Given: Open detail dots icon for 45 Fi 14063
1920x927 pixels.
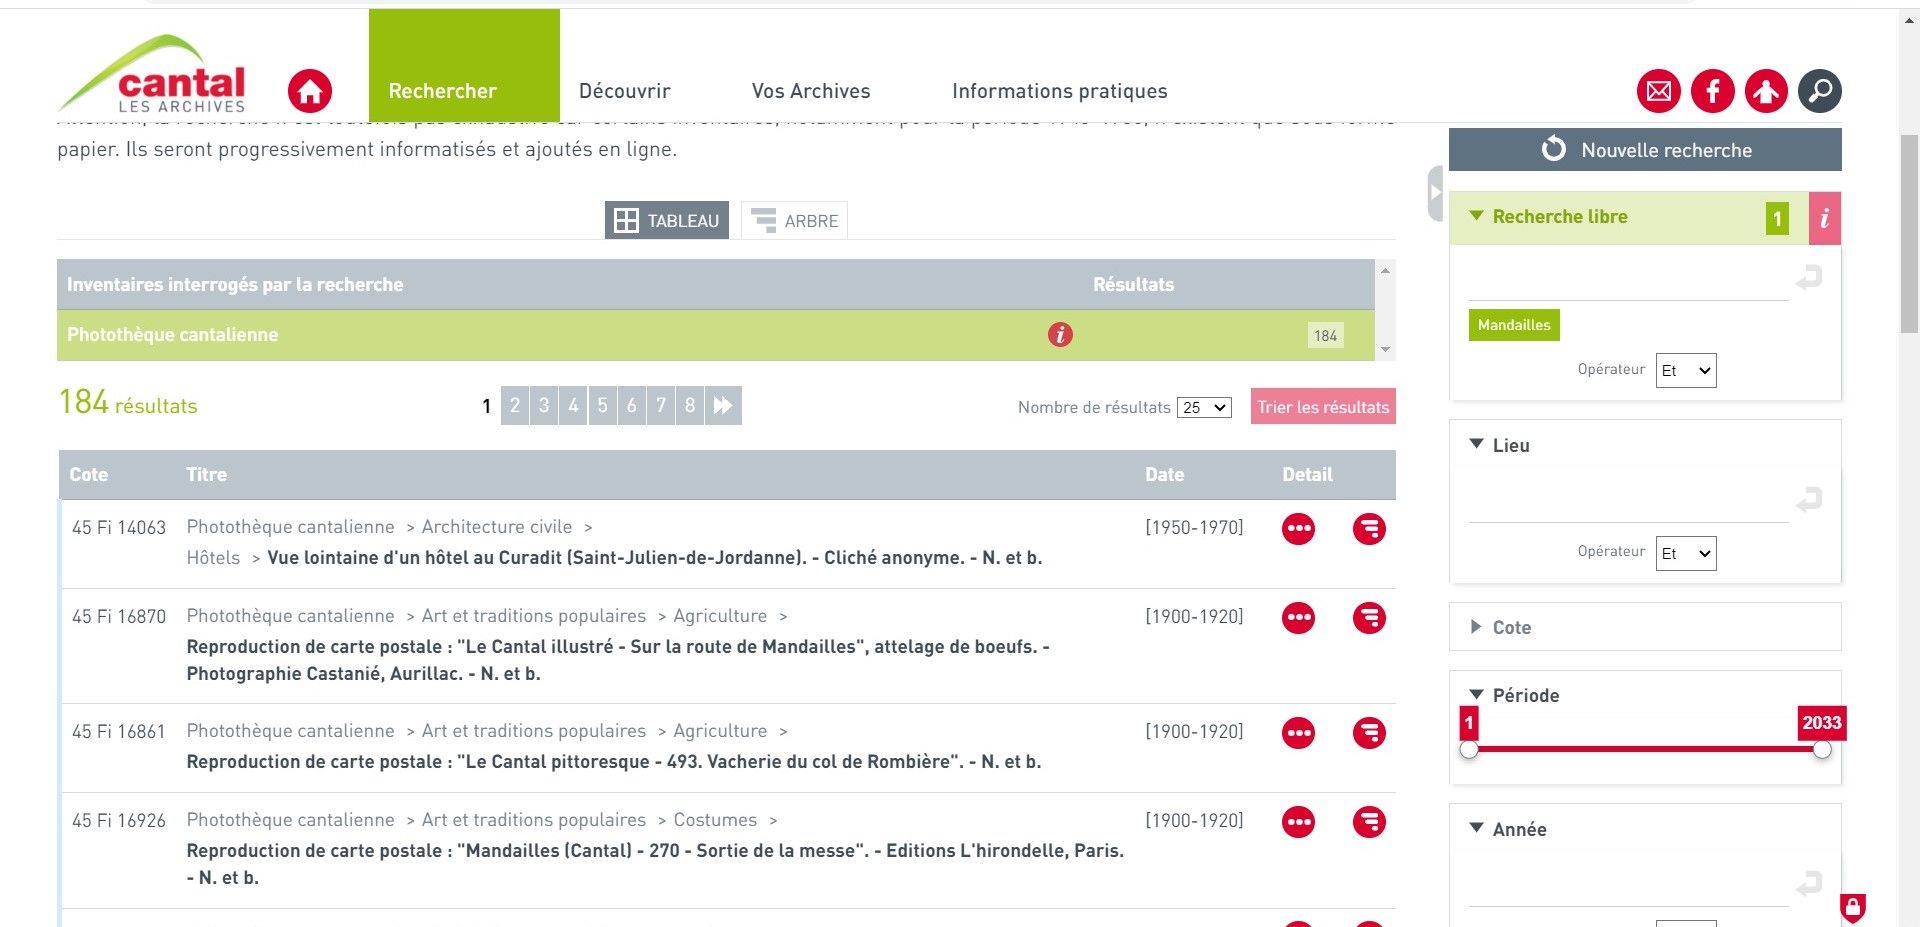Looking at the screenshot, I should [x=1298, y=529].
